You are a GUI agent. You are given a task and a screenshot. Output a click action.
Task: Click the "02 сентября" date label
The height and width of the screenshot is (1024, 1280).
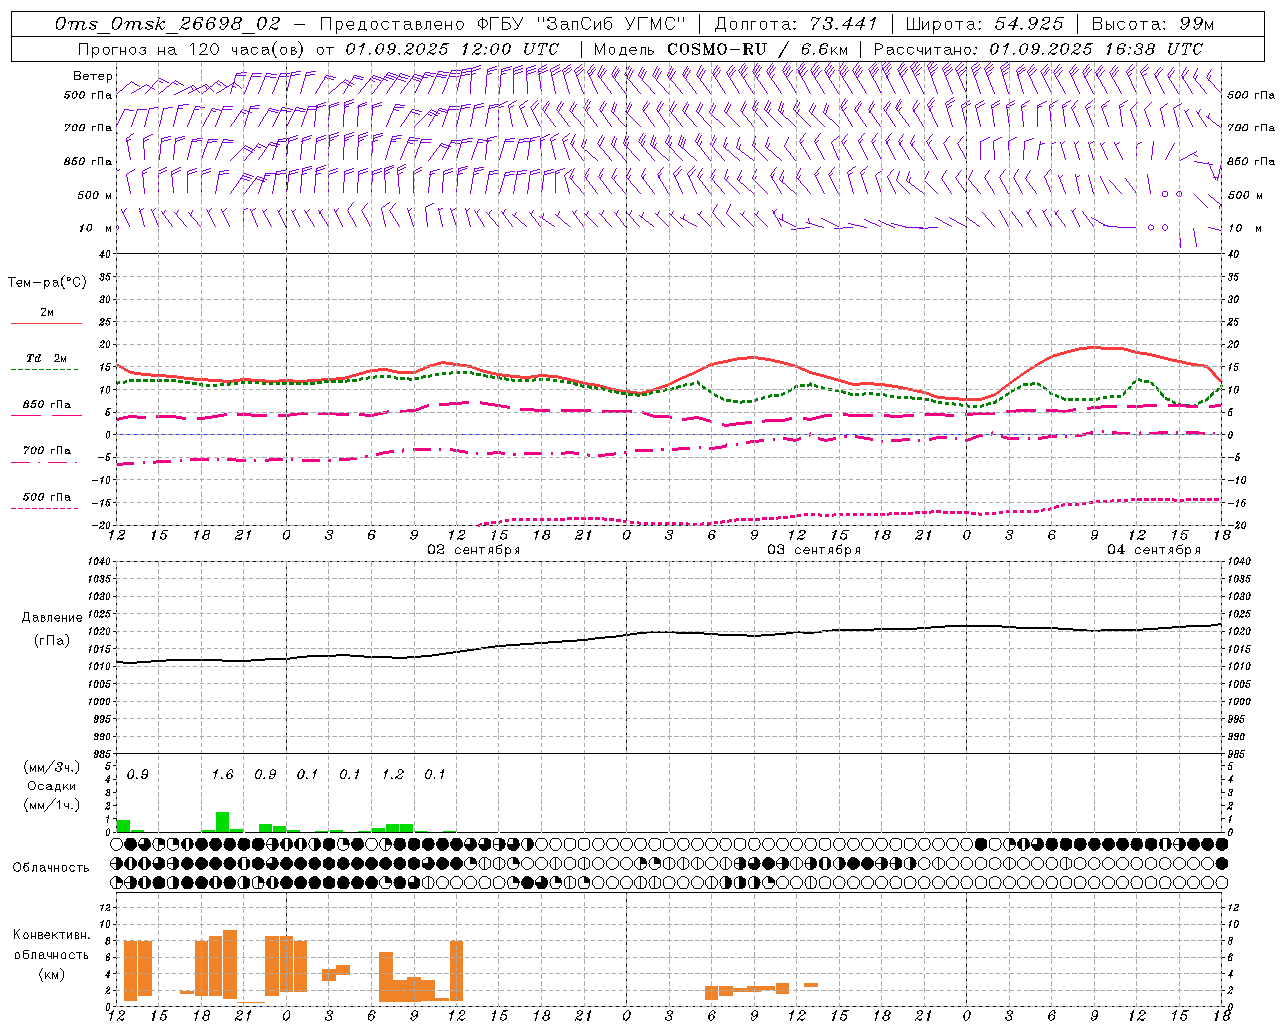[x=473, y=550]
